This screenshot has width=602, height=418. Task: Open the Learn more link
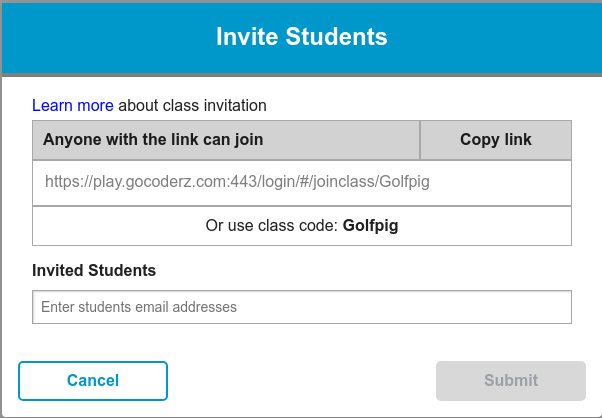point(73,105)
